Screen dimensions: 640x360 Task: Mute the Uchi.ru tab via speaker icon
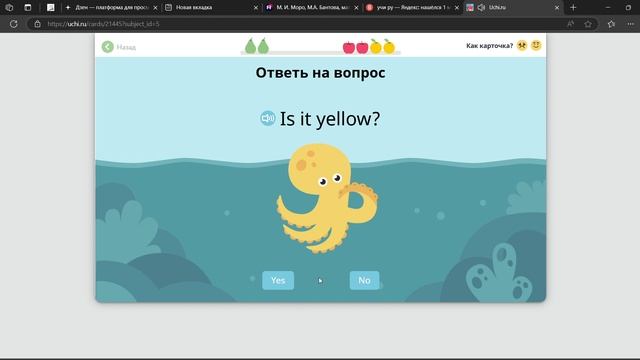[x=481, y=7]
